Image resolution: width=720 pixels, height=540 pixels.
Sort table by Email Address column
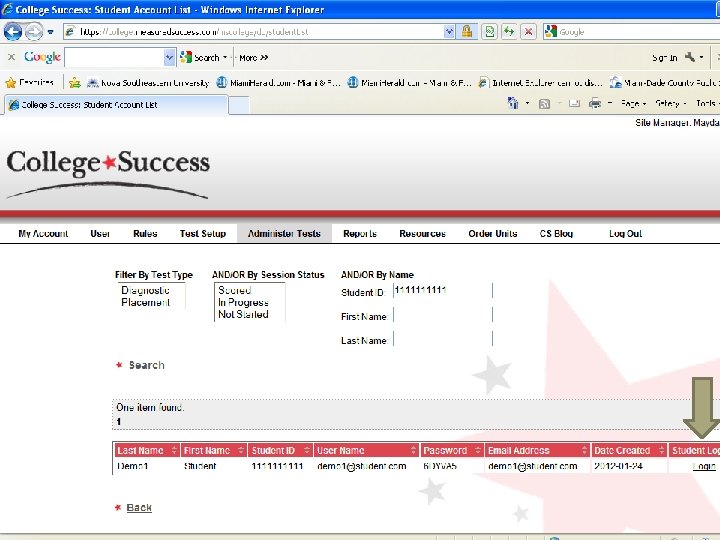537,450
